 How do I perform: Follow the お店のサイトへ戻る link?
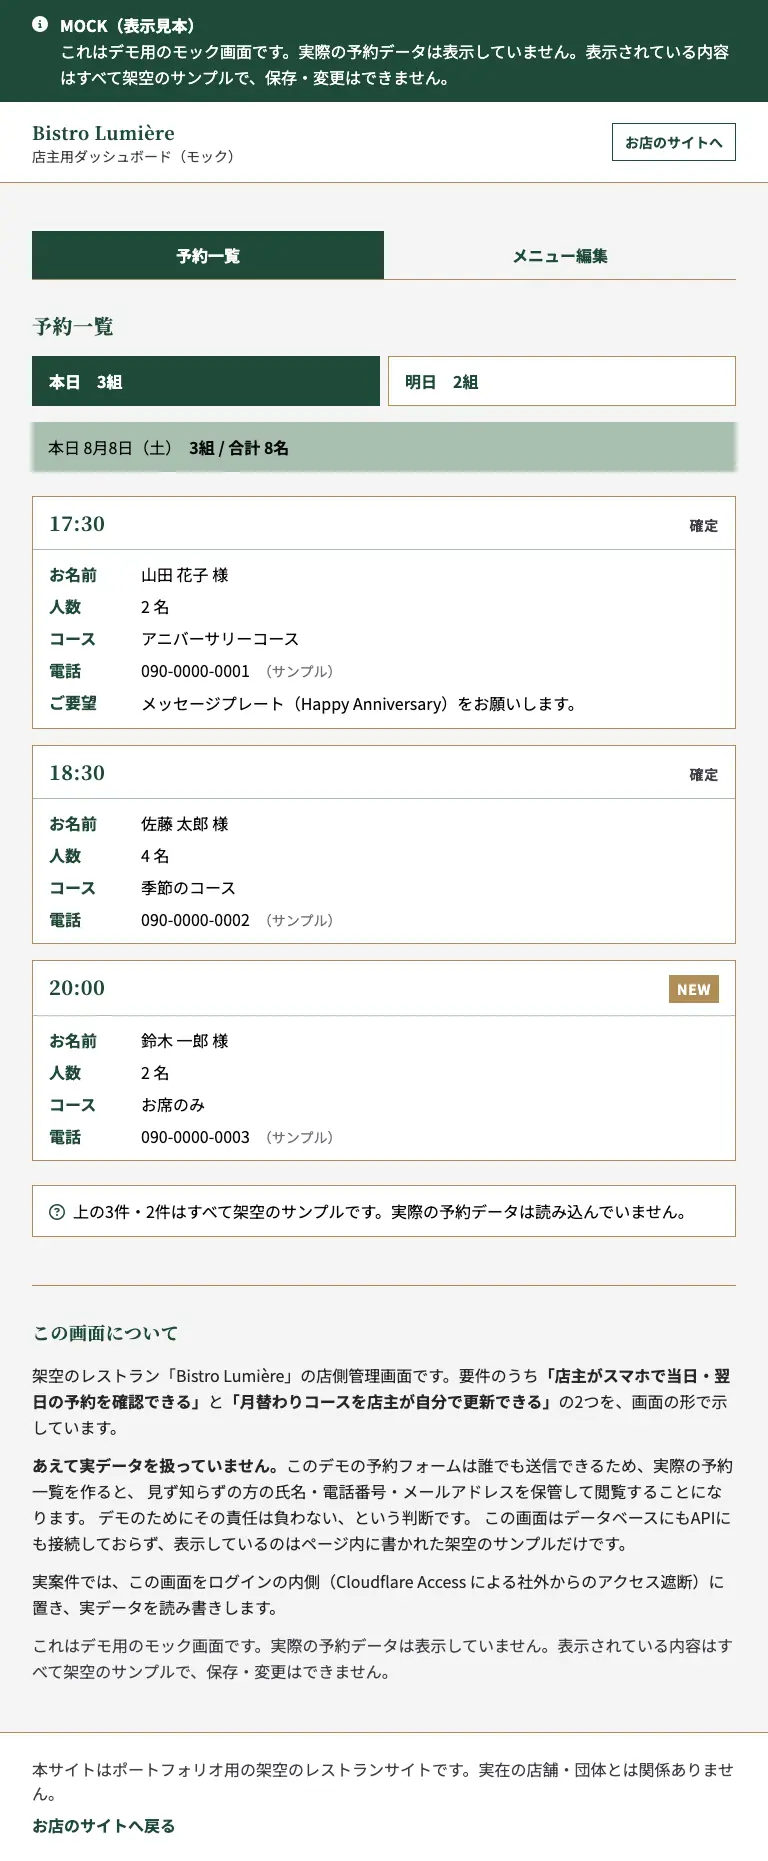click(x=104, y=1825)
